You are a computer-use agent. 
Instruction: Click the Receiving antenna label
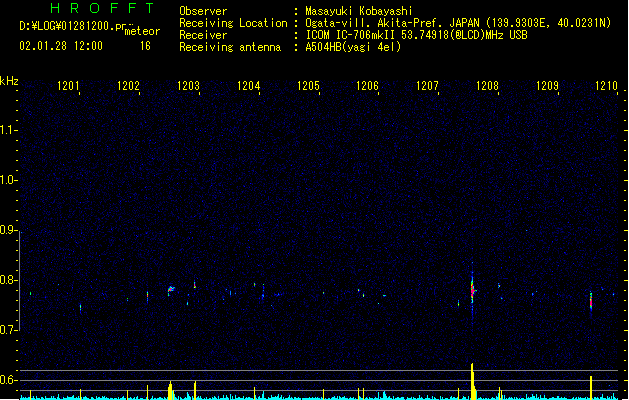pos(230,47)
